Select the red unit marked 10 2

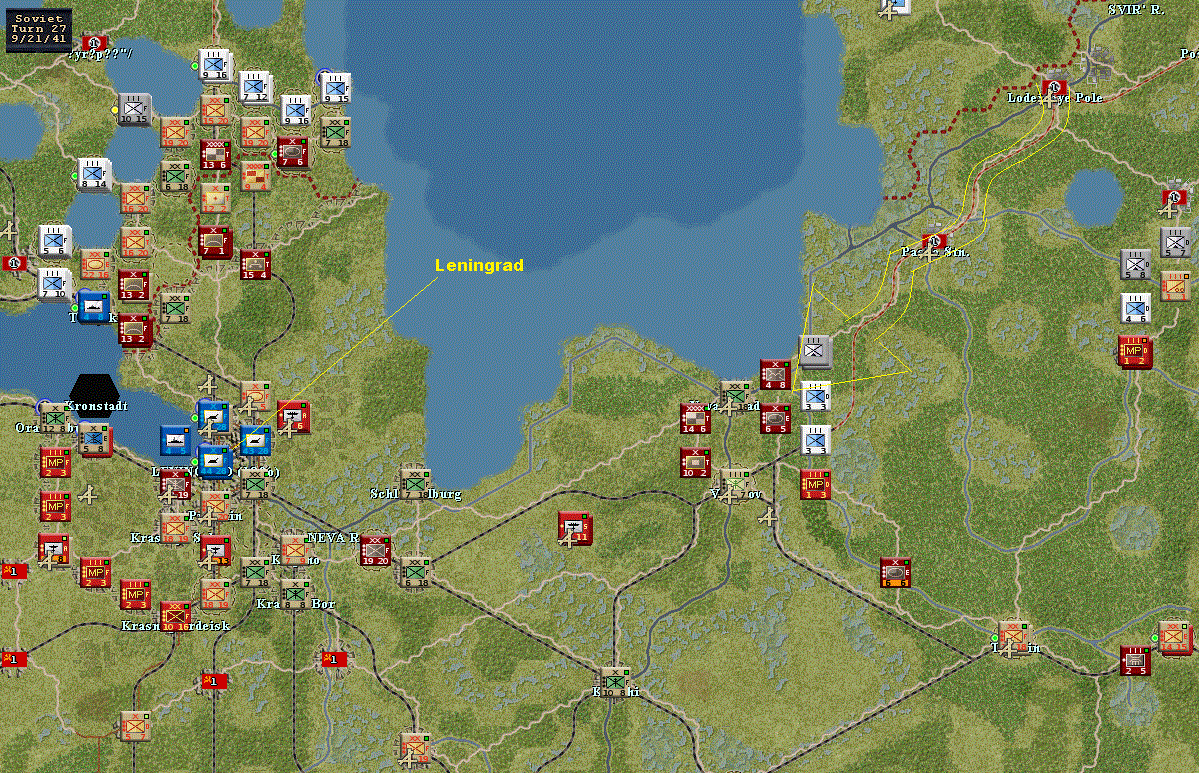tap(696, 462)
